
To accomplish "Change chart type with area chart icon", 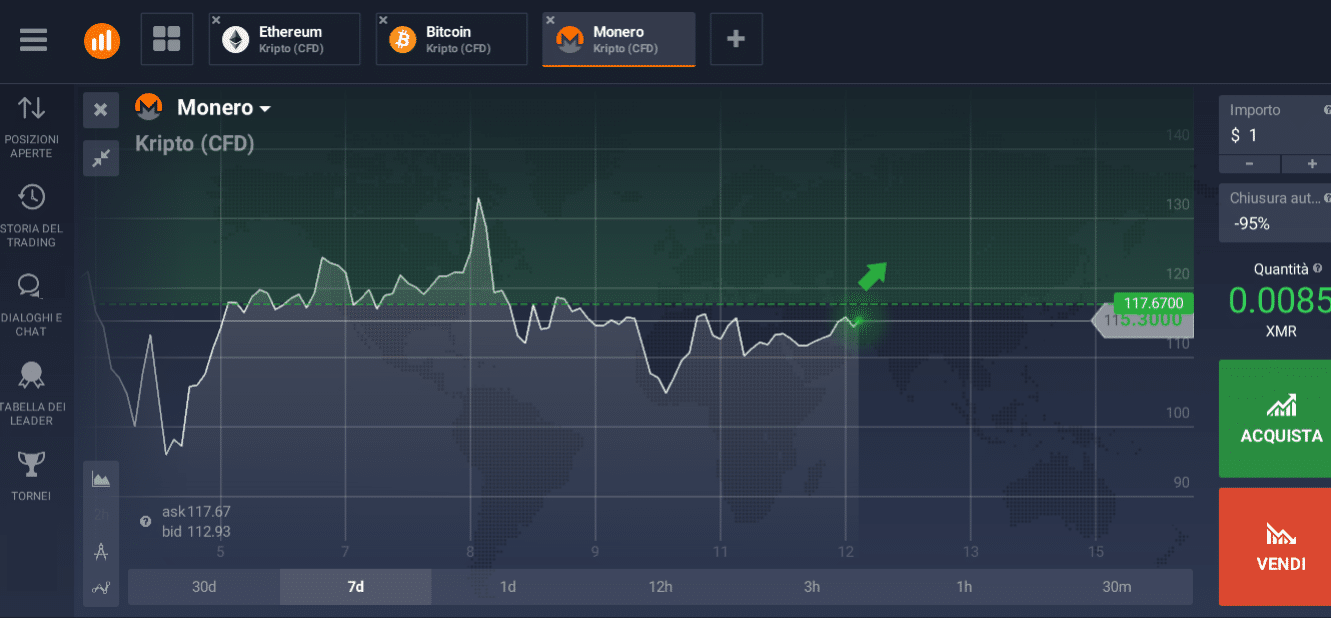I will point(101,479).
